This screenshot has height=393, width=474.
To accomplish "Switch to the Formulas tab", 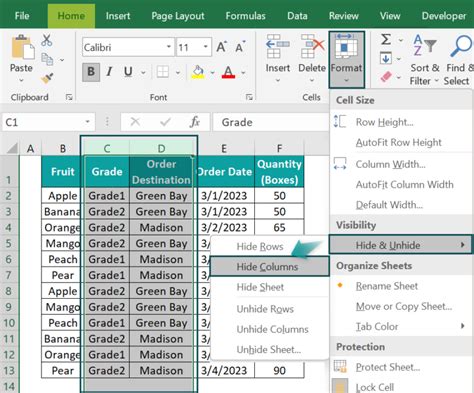I will point(245,16).
